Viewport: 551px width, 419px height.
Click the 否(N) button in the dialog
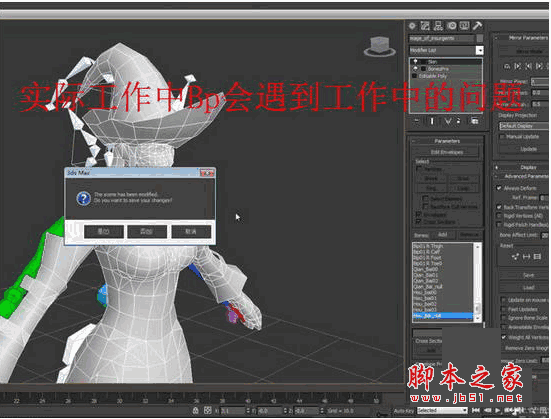(x=147, y=232)
